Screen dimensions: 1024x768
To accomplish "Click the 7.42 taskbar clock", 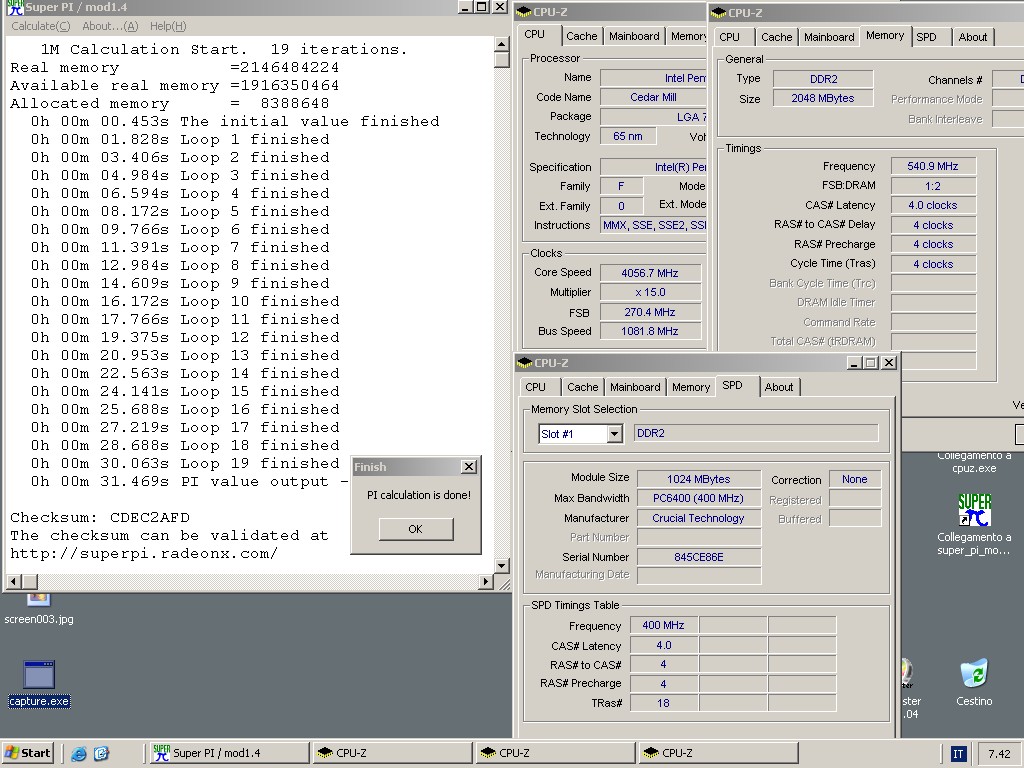I will pos(999,754).
